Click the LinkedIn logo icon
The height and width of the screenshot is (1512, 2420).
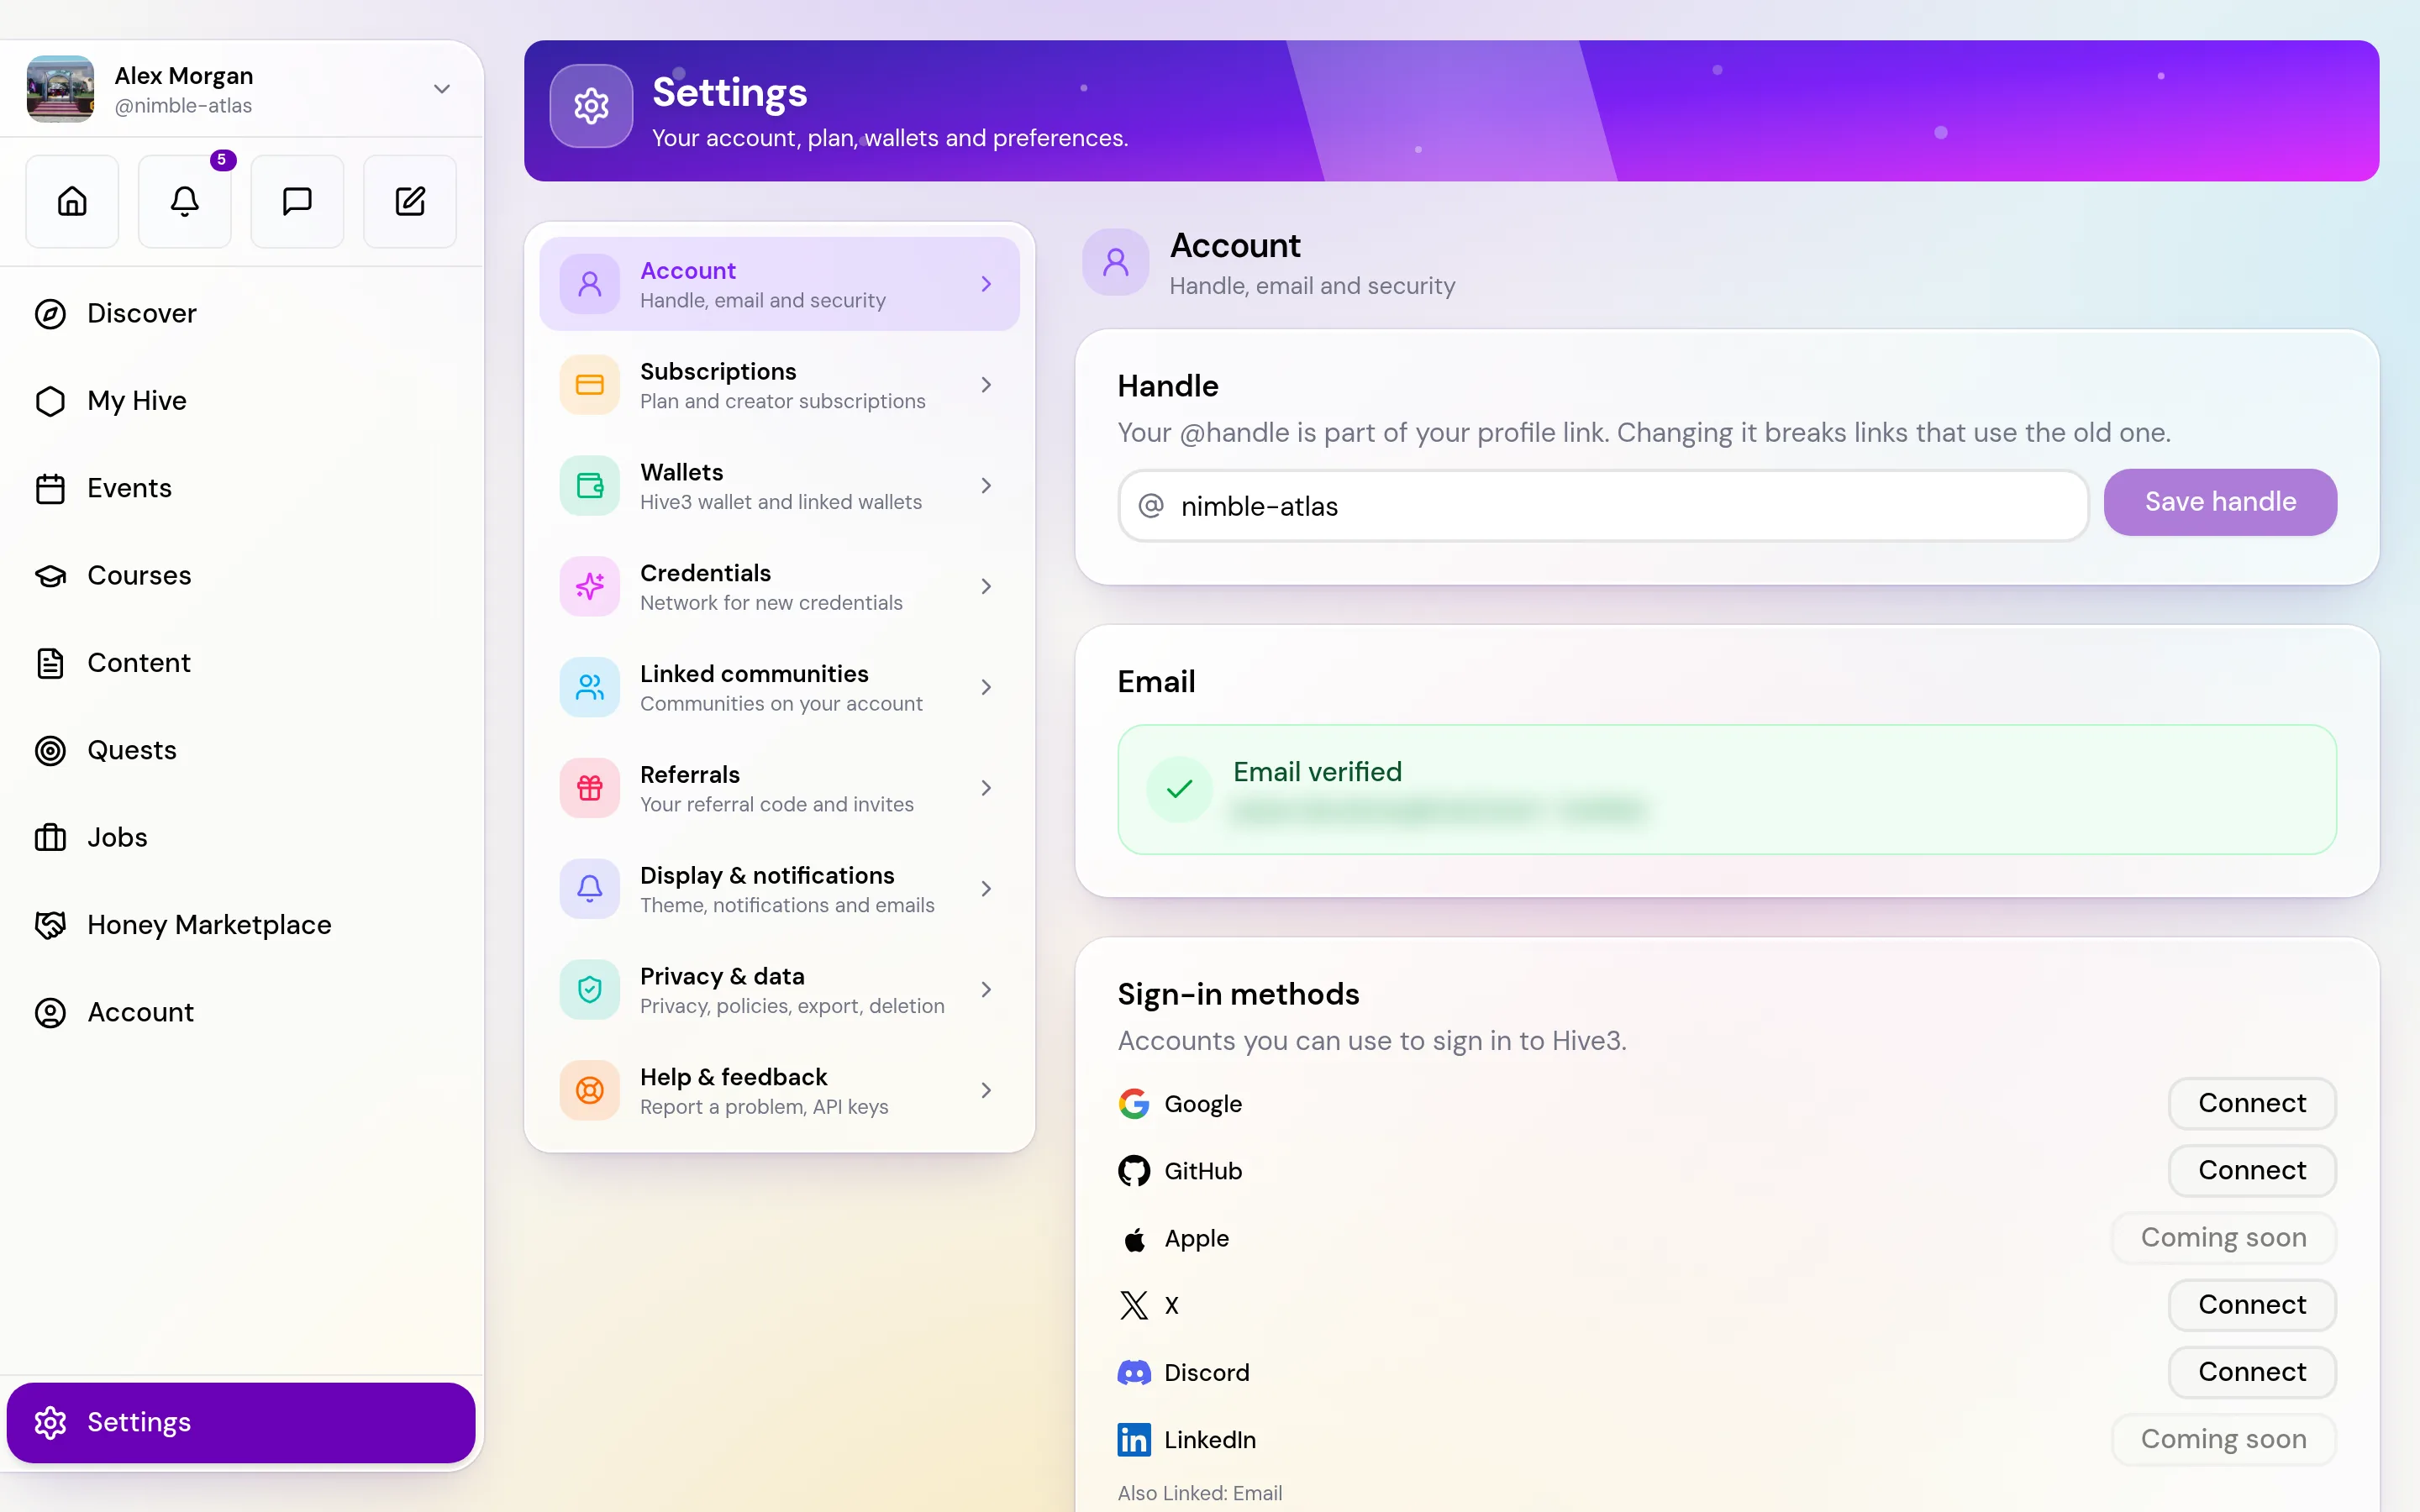(1134, 1440)
